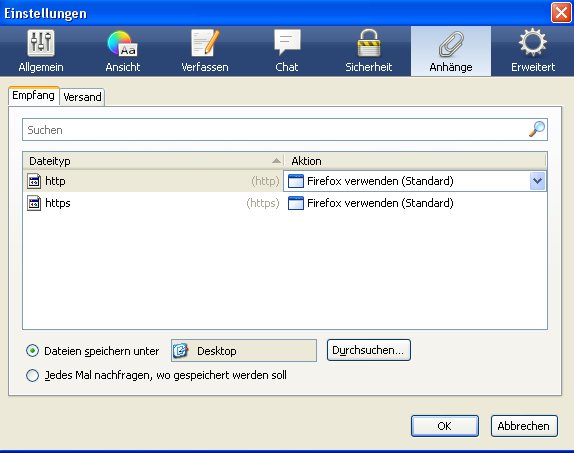
Task: Sort list by Dateityp column header
Action: [x=153, y=161]
